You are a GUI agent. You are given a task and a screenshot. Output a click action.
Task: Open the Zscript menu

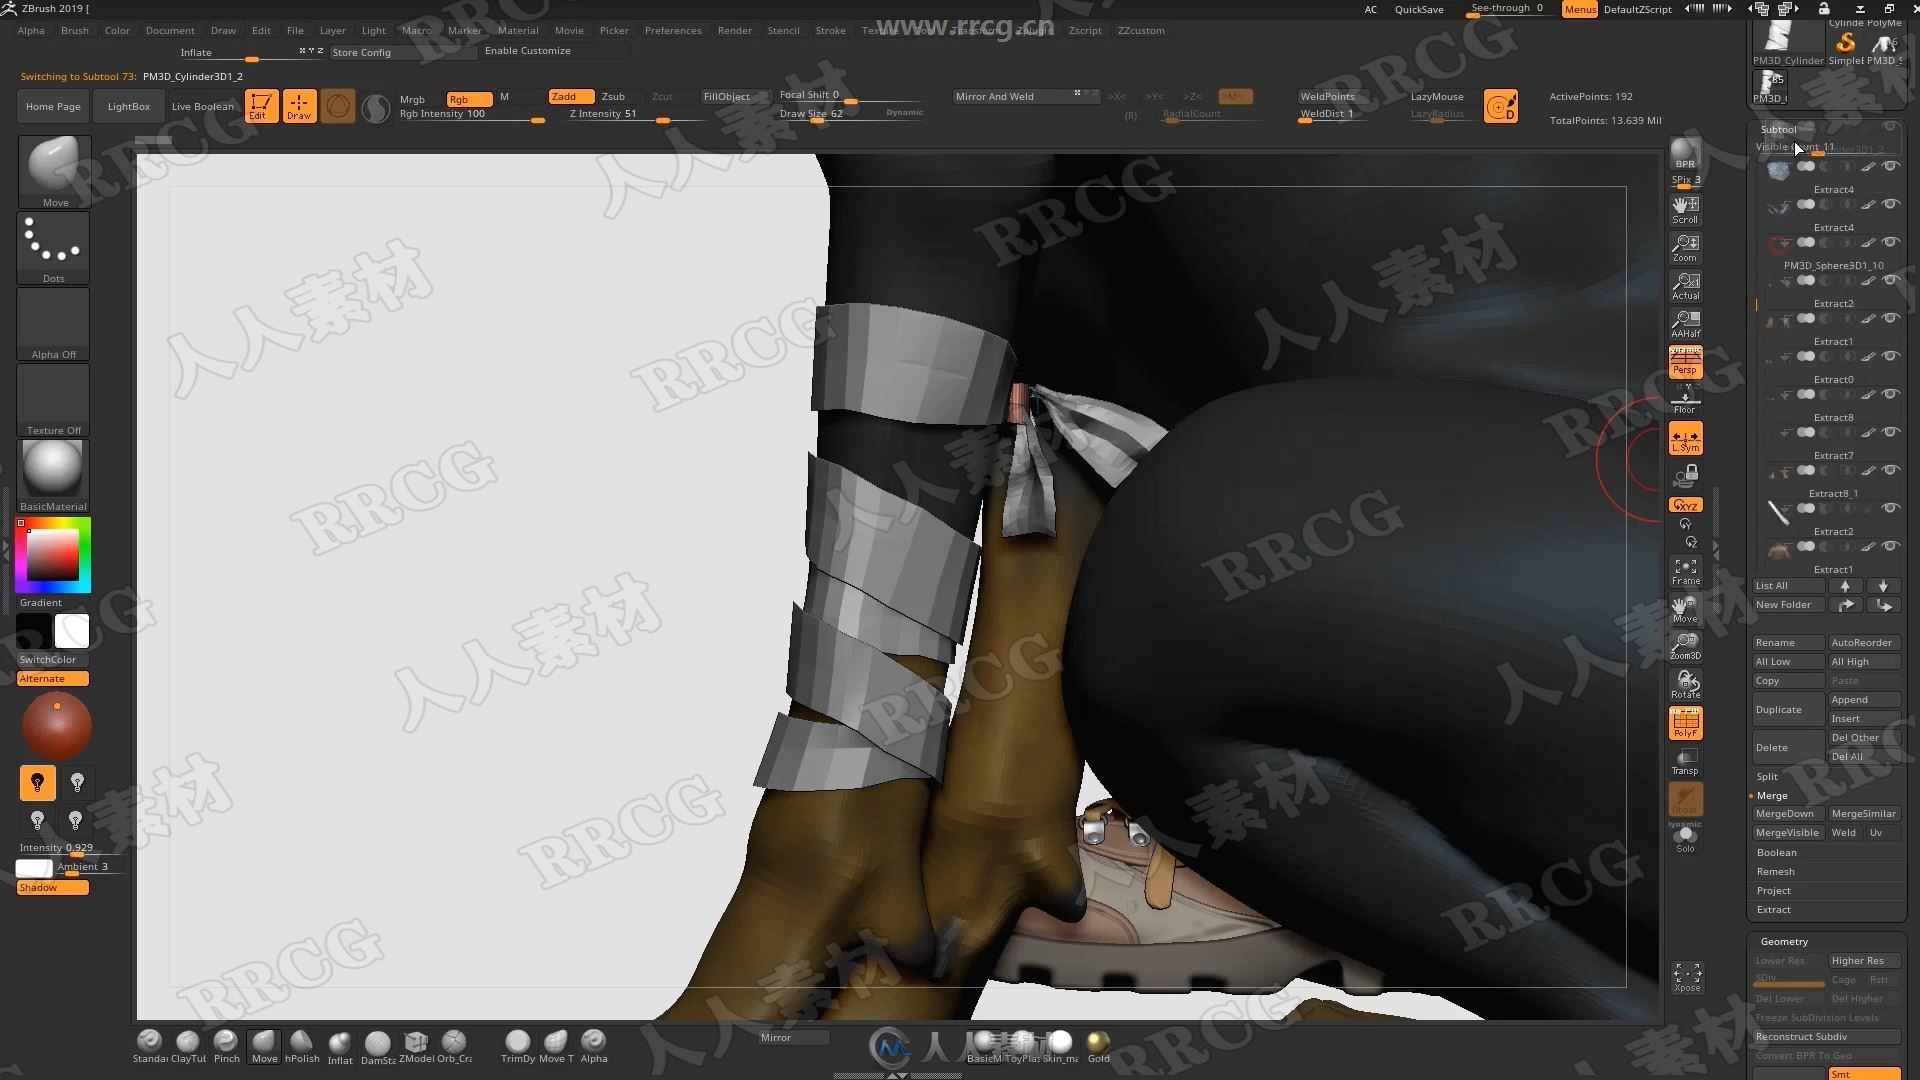tap(1085, 30)
